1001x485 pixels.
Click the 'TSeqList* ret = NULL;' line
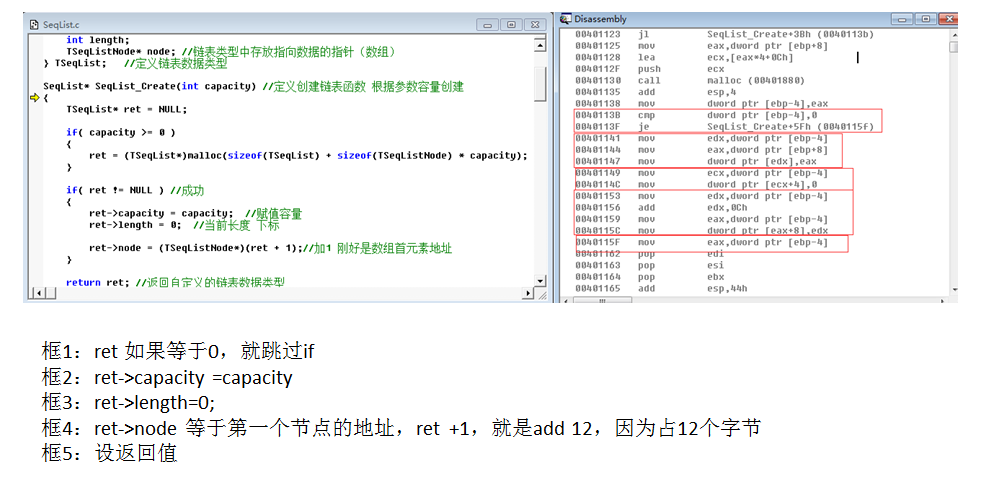point(126,109)
